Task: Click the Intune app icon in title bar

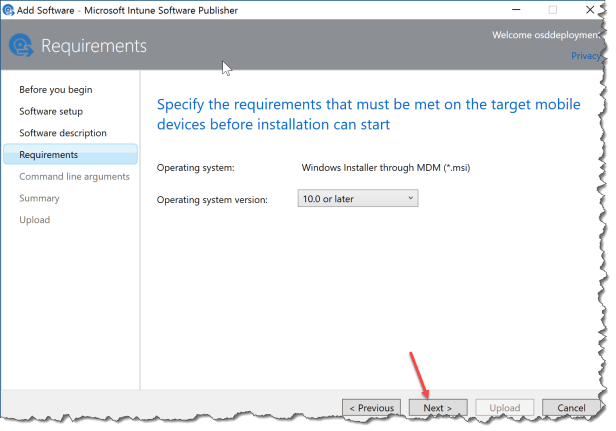Action: pos(8,9)
